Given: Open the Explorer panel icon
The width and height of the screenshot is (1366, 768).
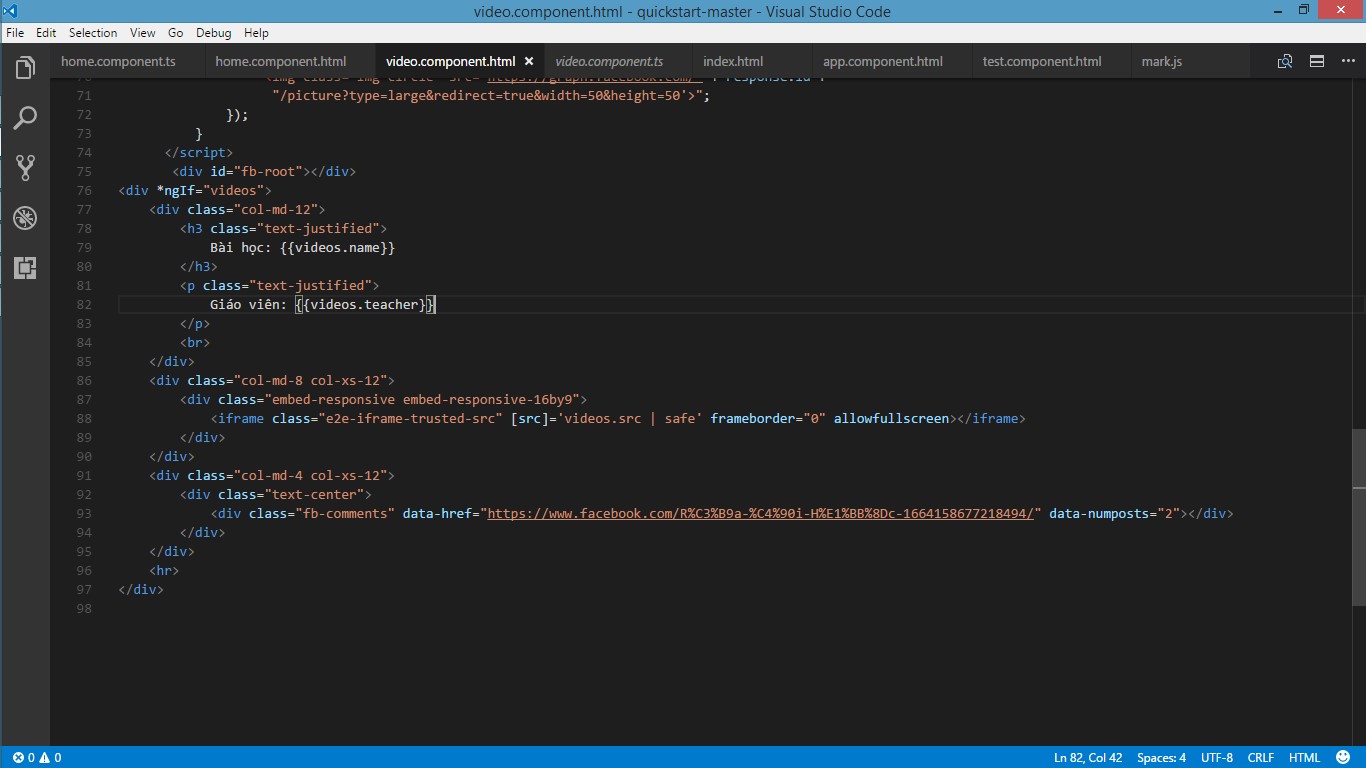Looking at the screenshot, I should [x=25, y=68].
